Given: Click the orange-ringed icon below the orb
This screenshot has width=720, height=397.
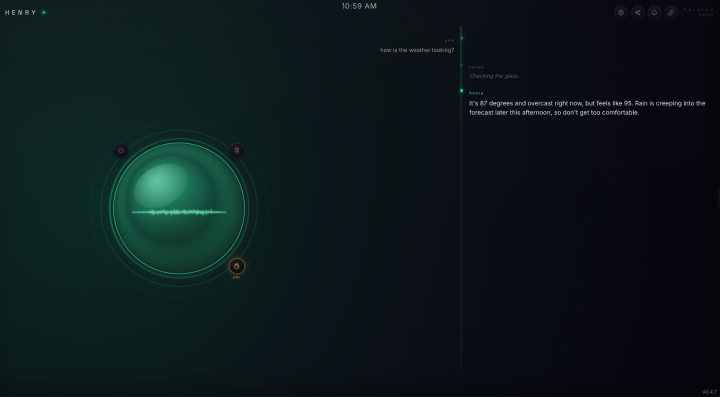Looking at the screenshot, I should (237, 266).
